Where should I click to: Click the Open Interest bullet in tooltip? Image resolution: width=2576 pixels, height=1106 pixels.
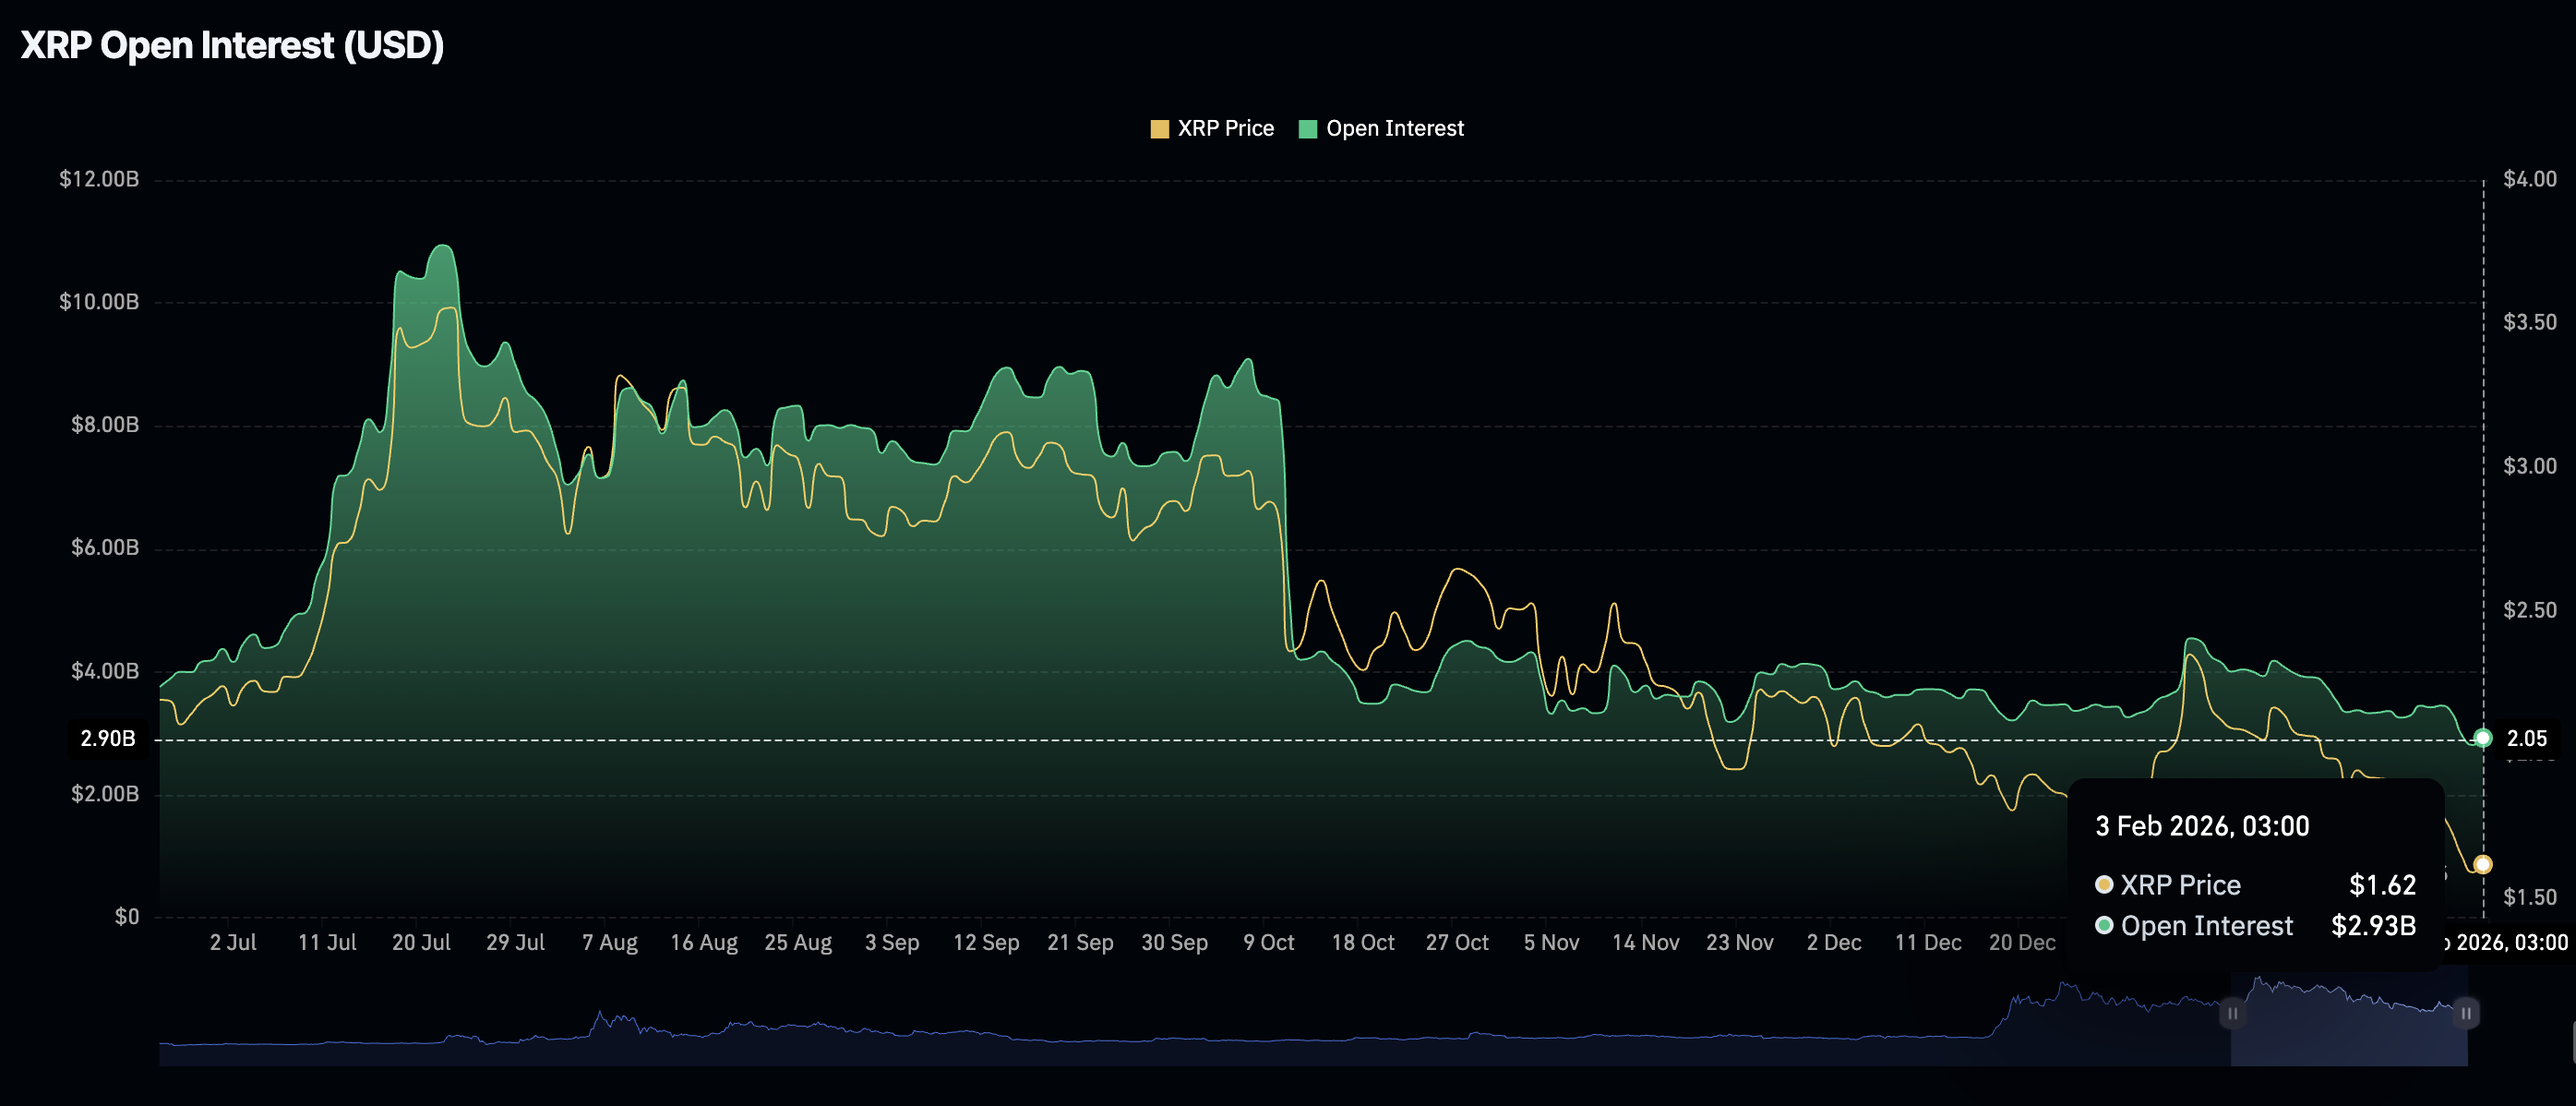pyautogui.click(x=2104, y=926)
